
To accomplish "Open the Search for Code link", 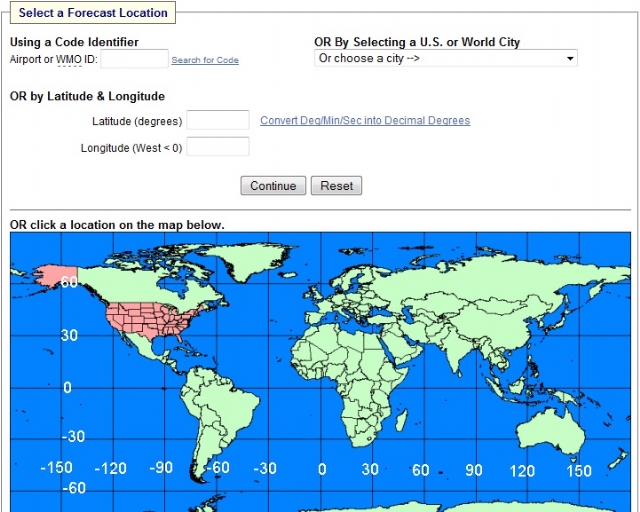I will point(205,60).
